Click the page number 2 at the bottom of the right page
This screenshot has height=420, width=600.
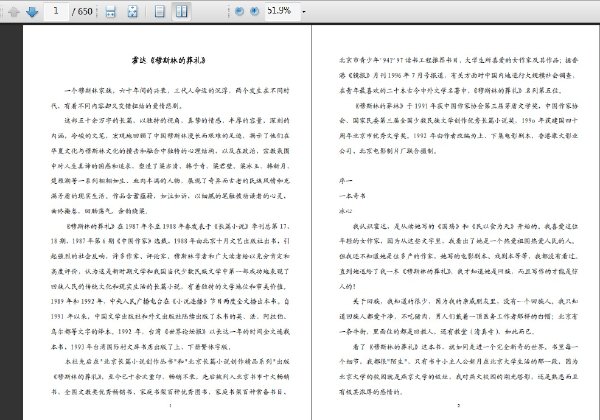[458, 405]
